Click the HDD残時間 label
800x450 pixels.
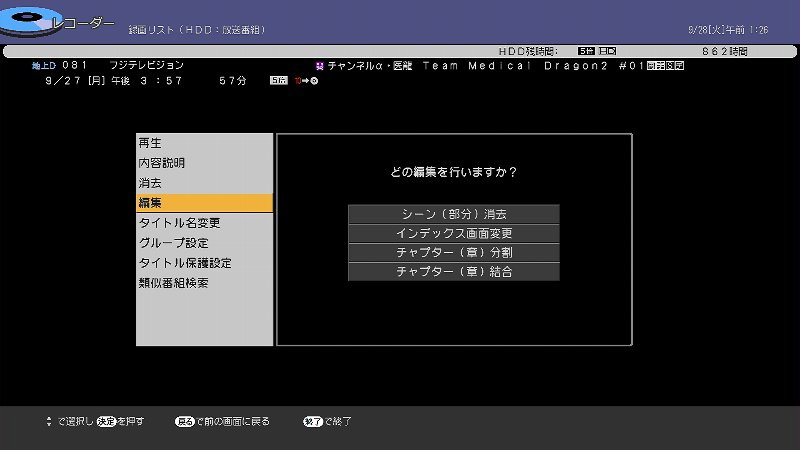[x=528, y=52]
